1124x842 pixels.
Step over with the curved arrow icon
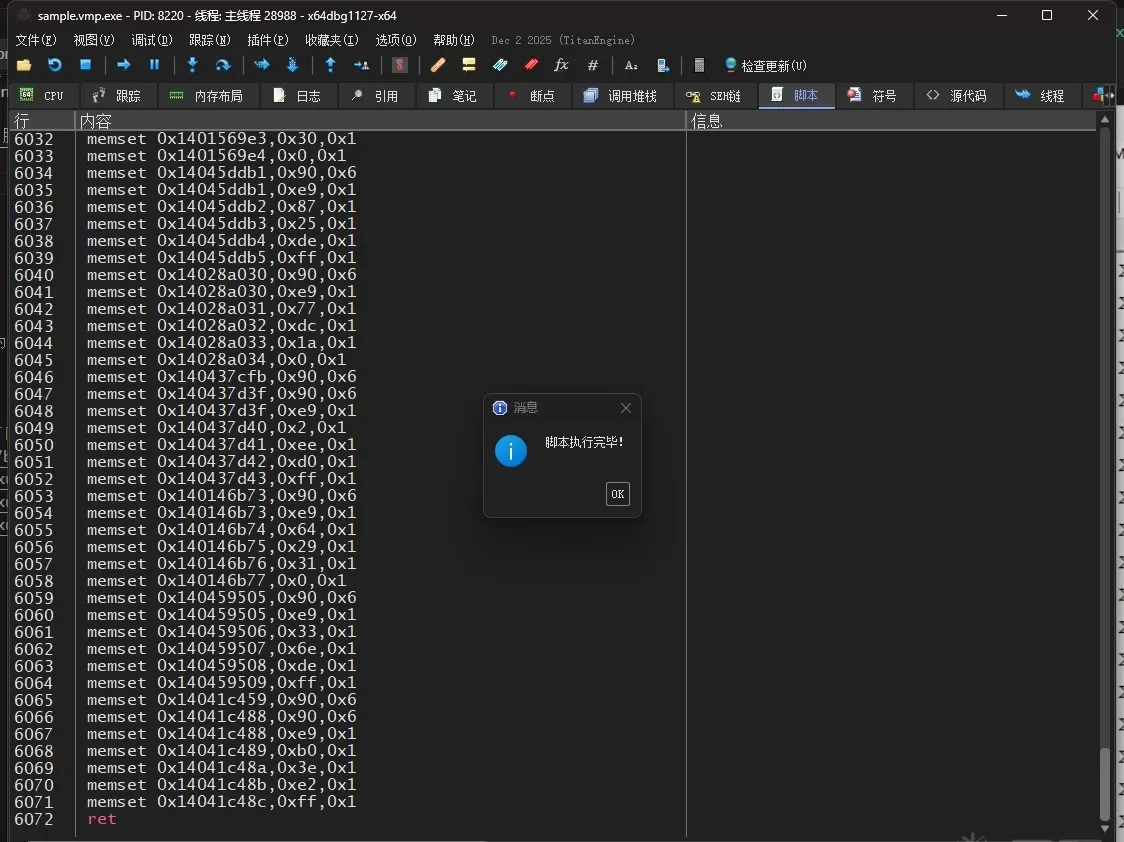(223, 65)
